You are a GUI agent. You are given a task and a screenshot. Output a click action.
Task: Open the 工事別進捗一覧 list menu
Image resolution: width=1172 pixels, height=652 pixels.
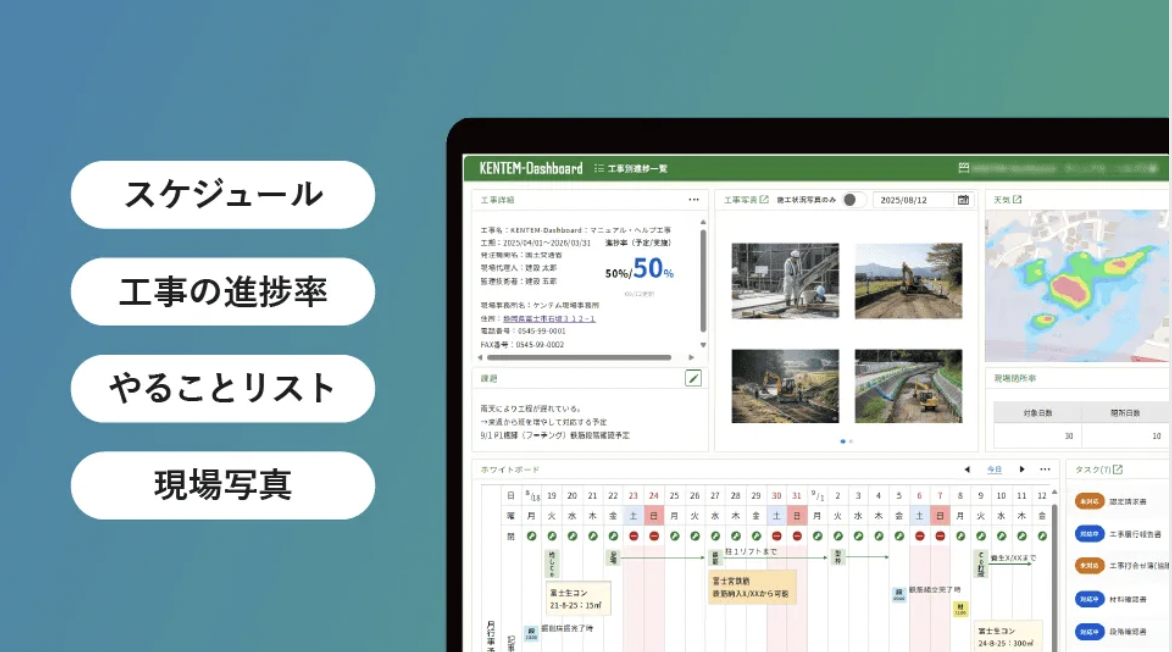[630, 168]
